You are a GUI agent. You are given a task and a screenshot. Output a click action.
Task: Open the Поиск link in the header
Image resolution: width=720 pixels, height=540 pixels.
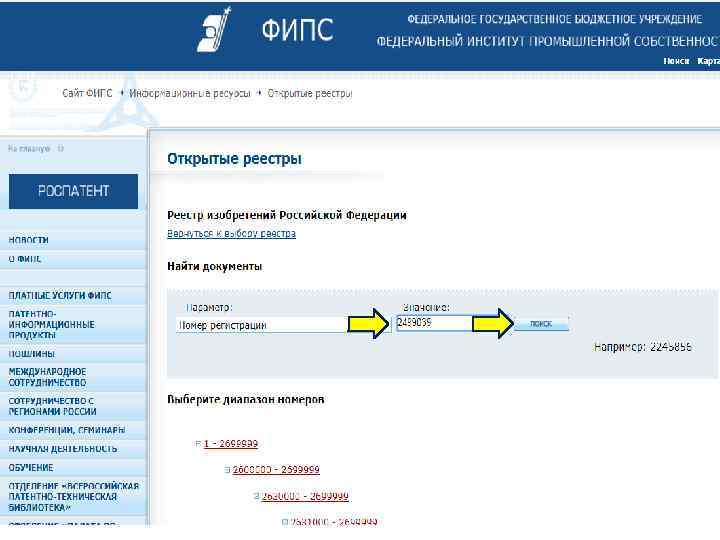point(676,61)
